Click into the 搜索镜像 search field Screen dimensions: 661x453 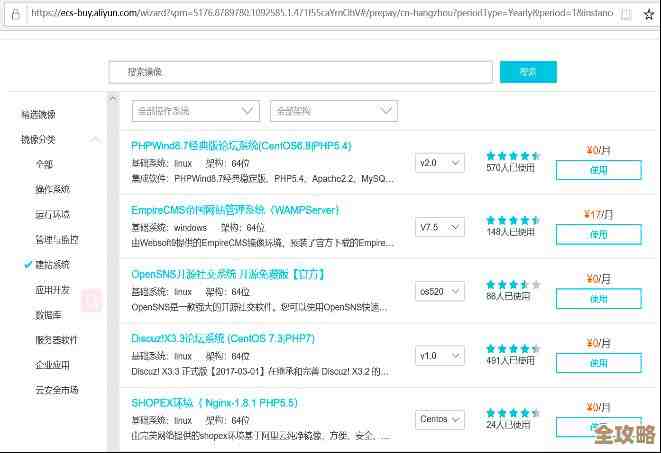300,72
